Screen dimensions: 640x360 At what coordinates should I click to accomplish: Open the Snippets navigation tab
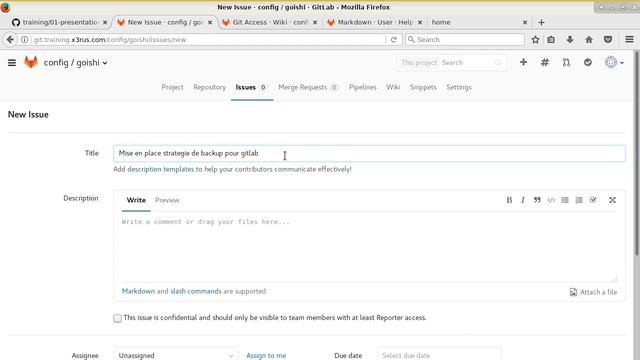coord(423,87)
